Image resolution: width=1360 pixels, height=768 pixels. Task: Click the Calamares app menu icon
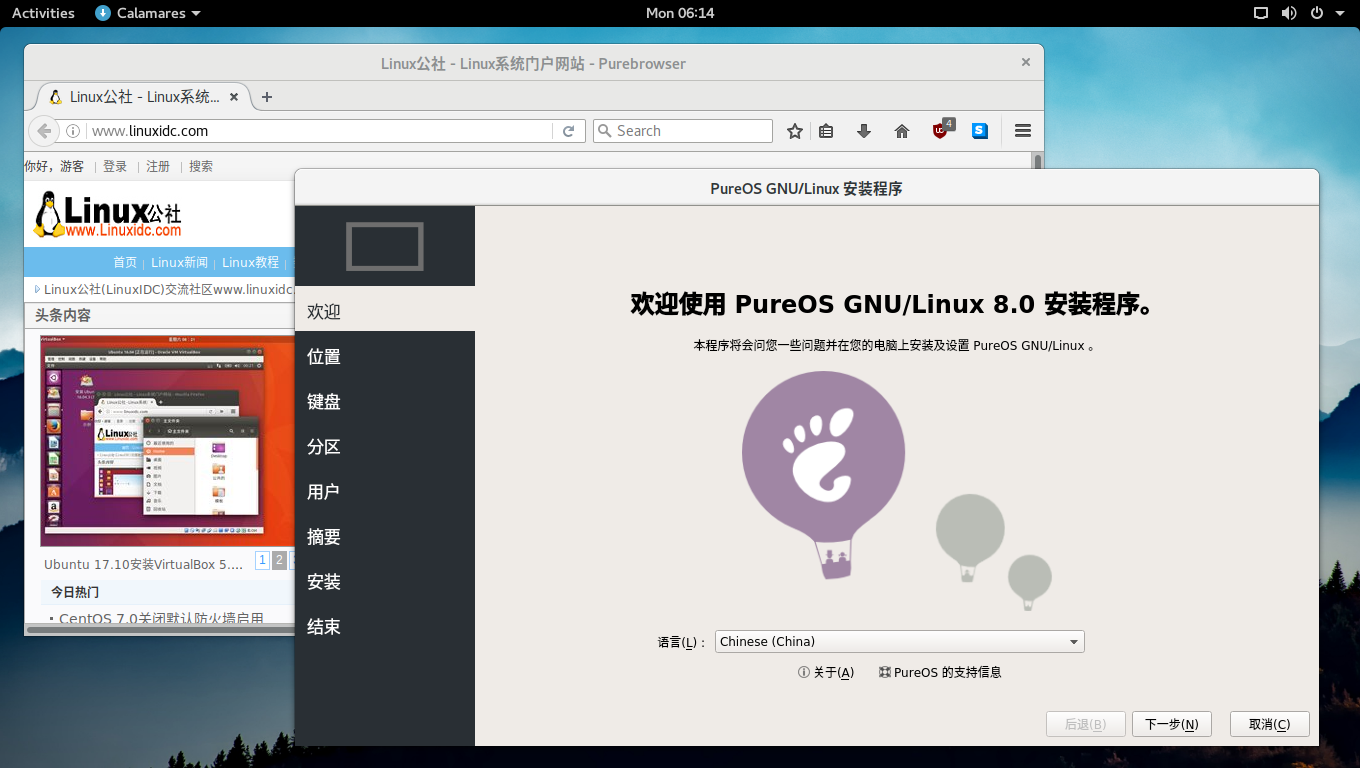click(103, 13)
